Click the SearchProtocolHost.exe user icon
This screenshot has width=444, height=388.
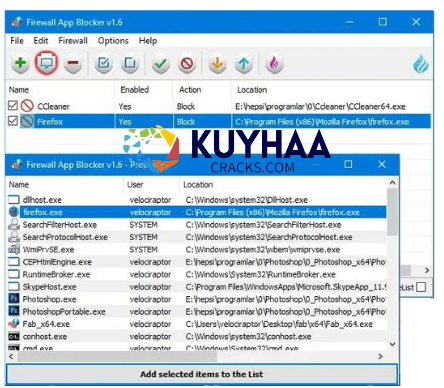pos(14,237)
